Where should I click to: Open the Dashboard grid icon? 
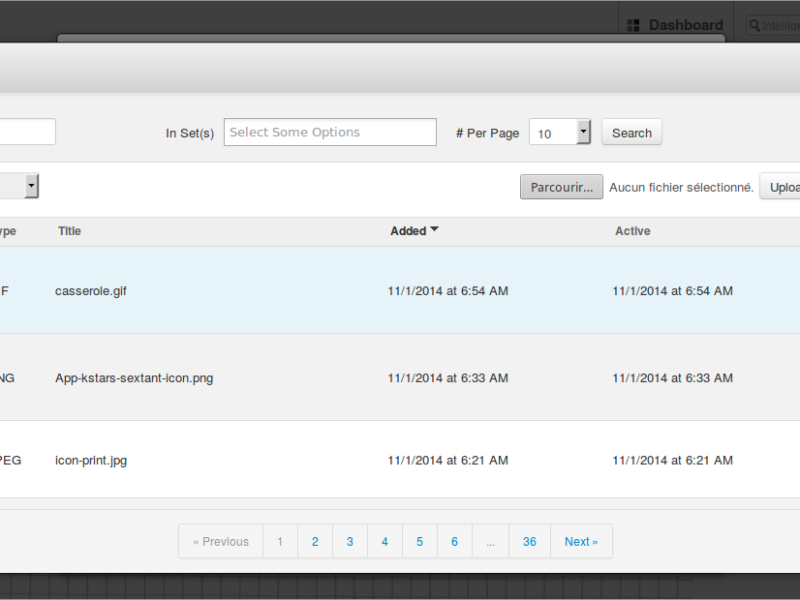[633, 25]
